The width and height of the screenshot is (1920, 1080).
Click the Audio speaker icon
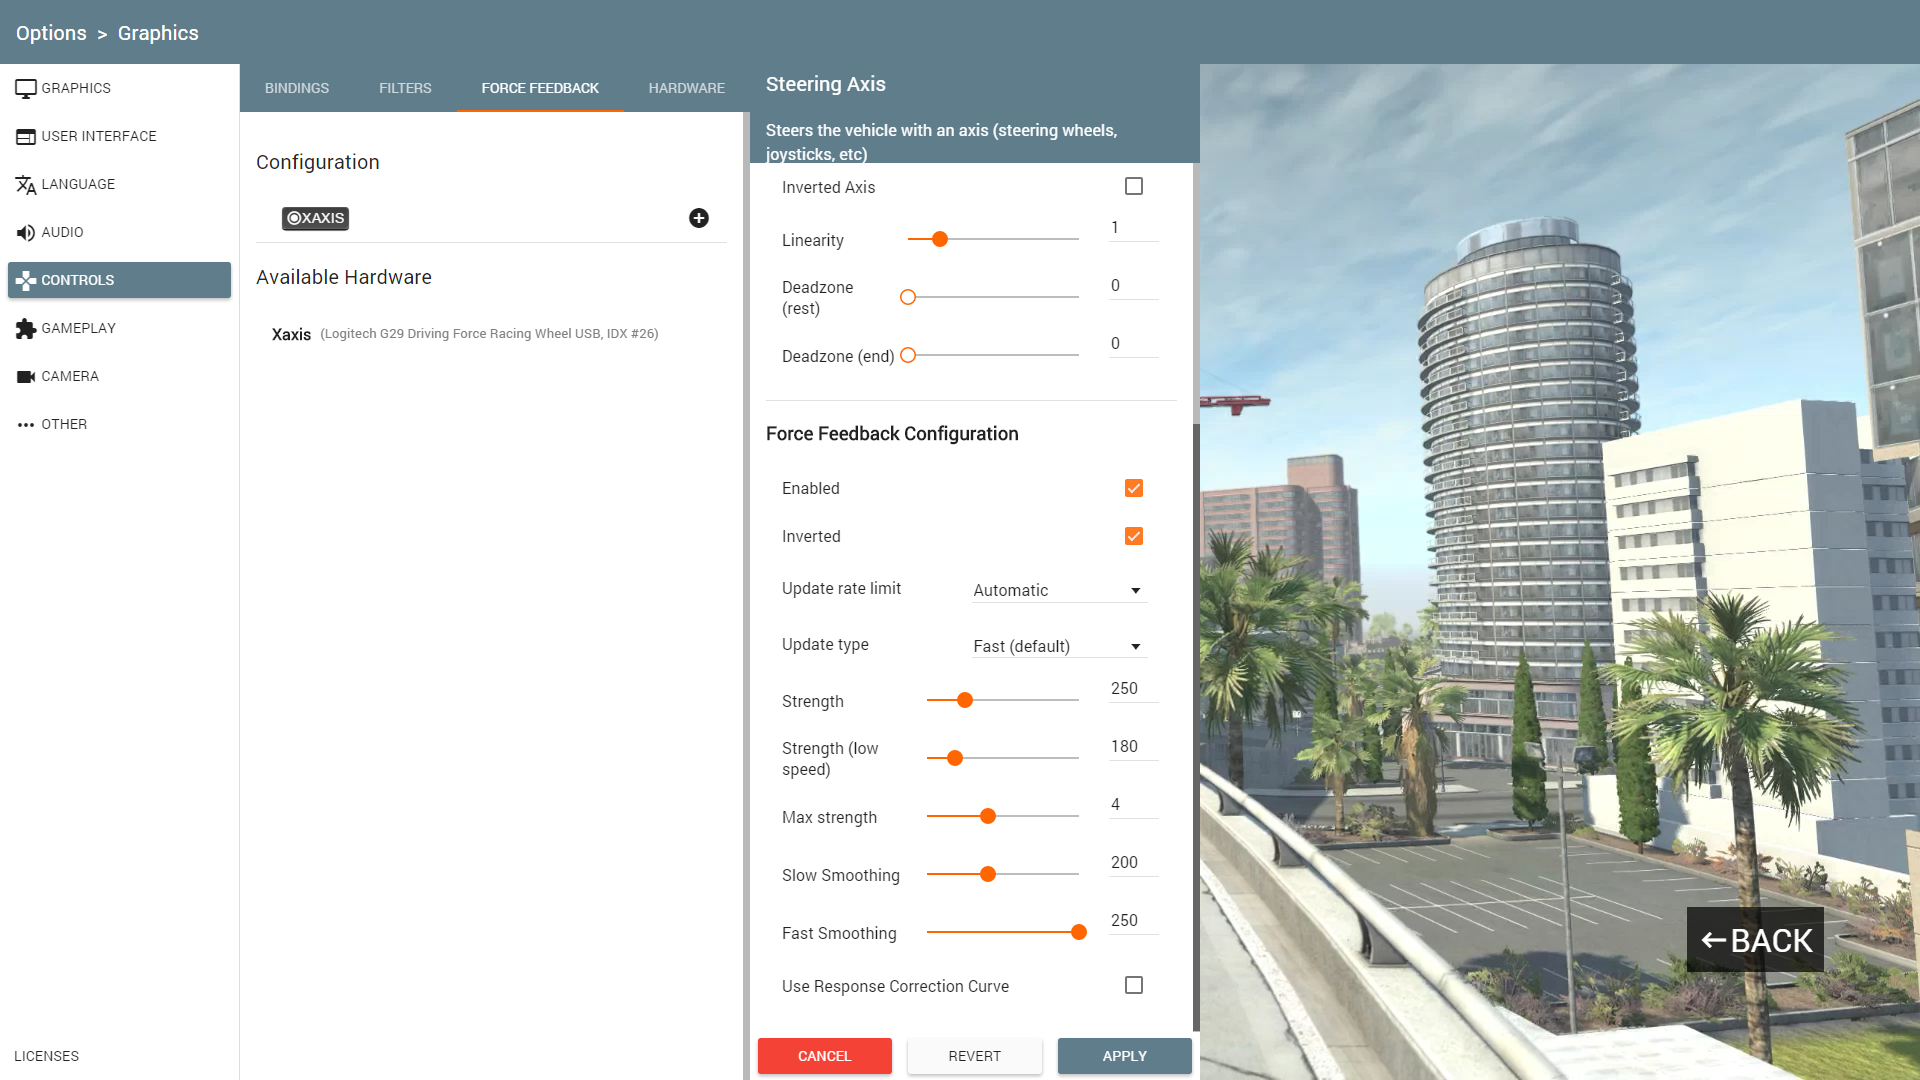26,233
